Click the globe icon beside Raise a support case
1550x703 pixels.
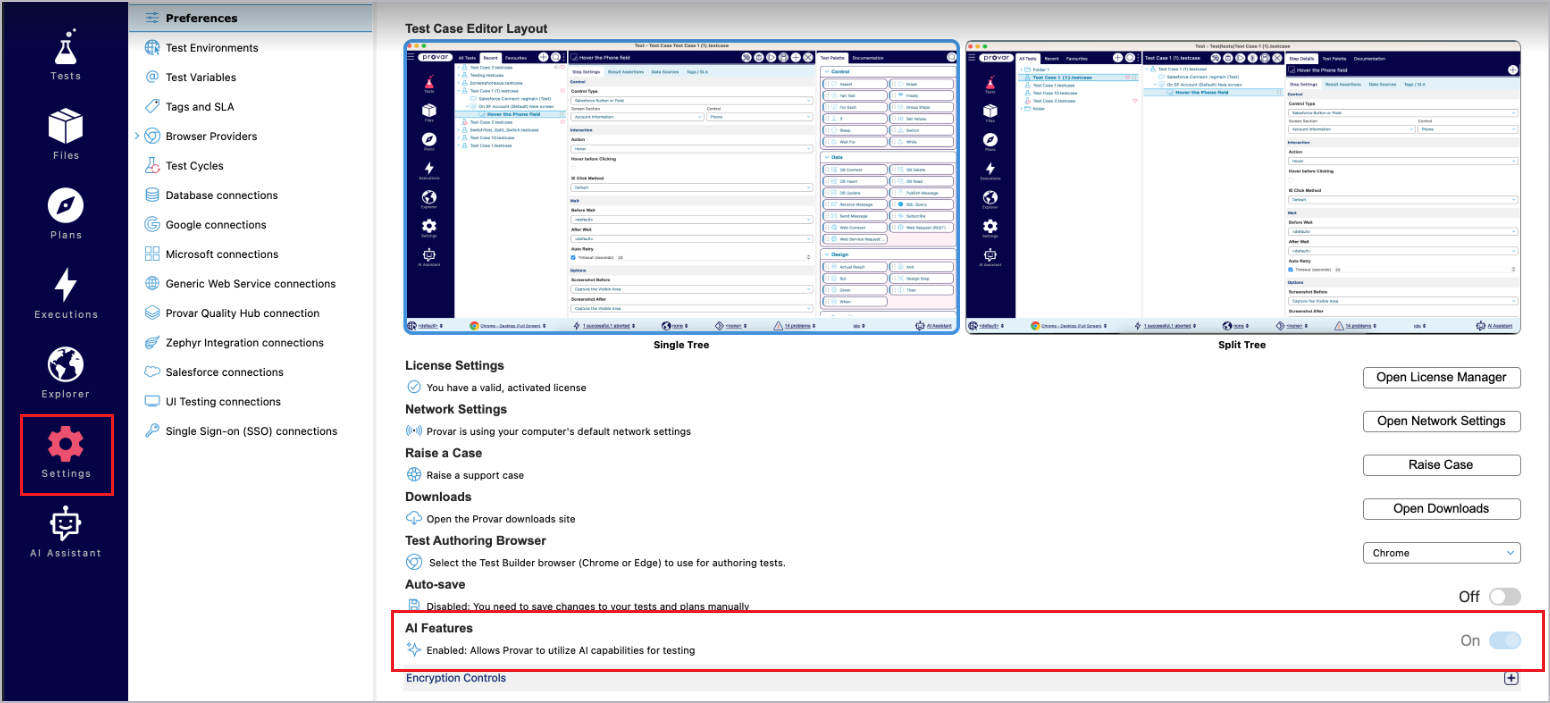coord(412,475)
